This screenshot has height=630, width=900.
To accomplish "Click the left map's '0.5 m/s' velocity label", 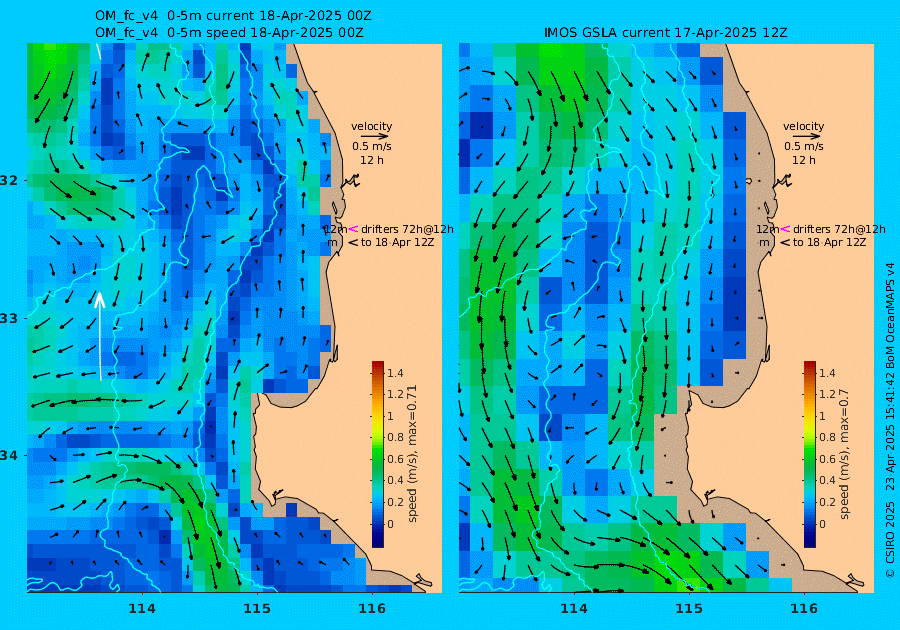I will (372, 147).
